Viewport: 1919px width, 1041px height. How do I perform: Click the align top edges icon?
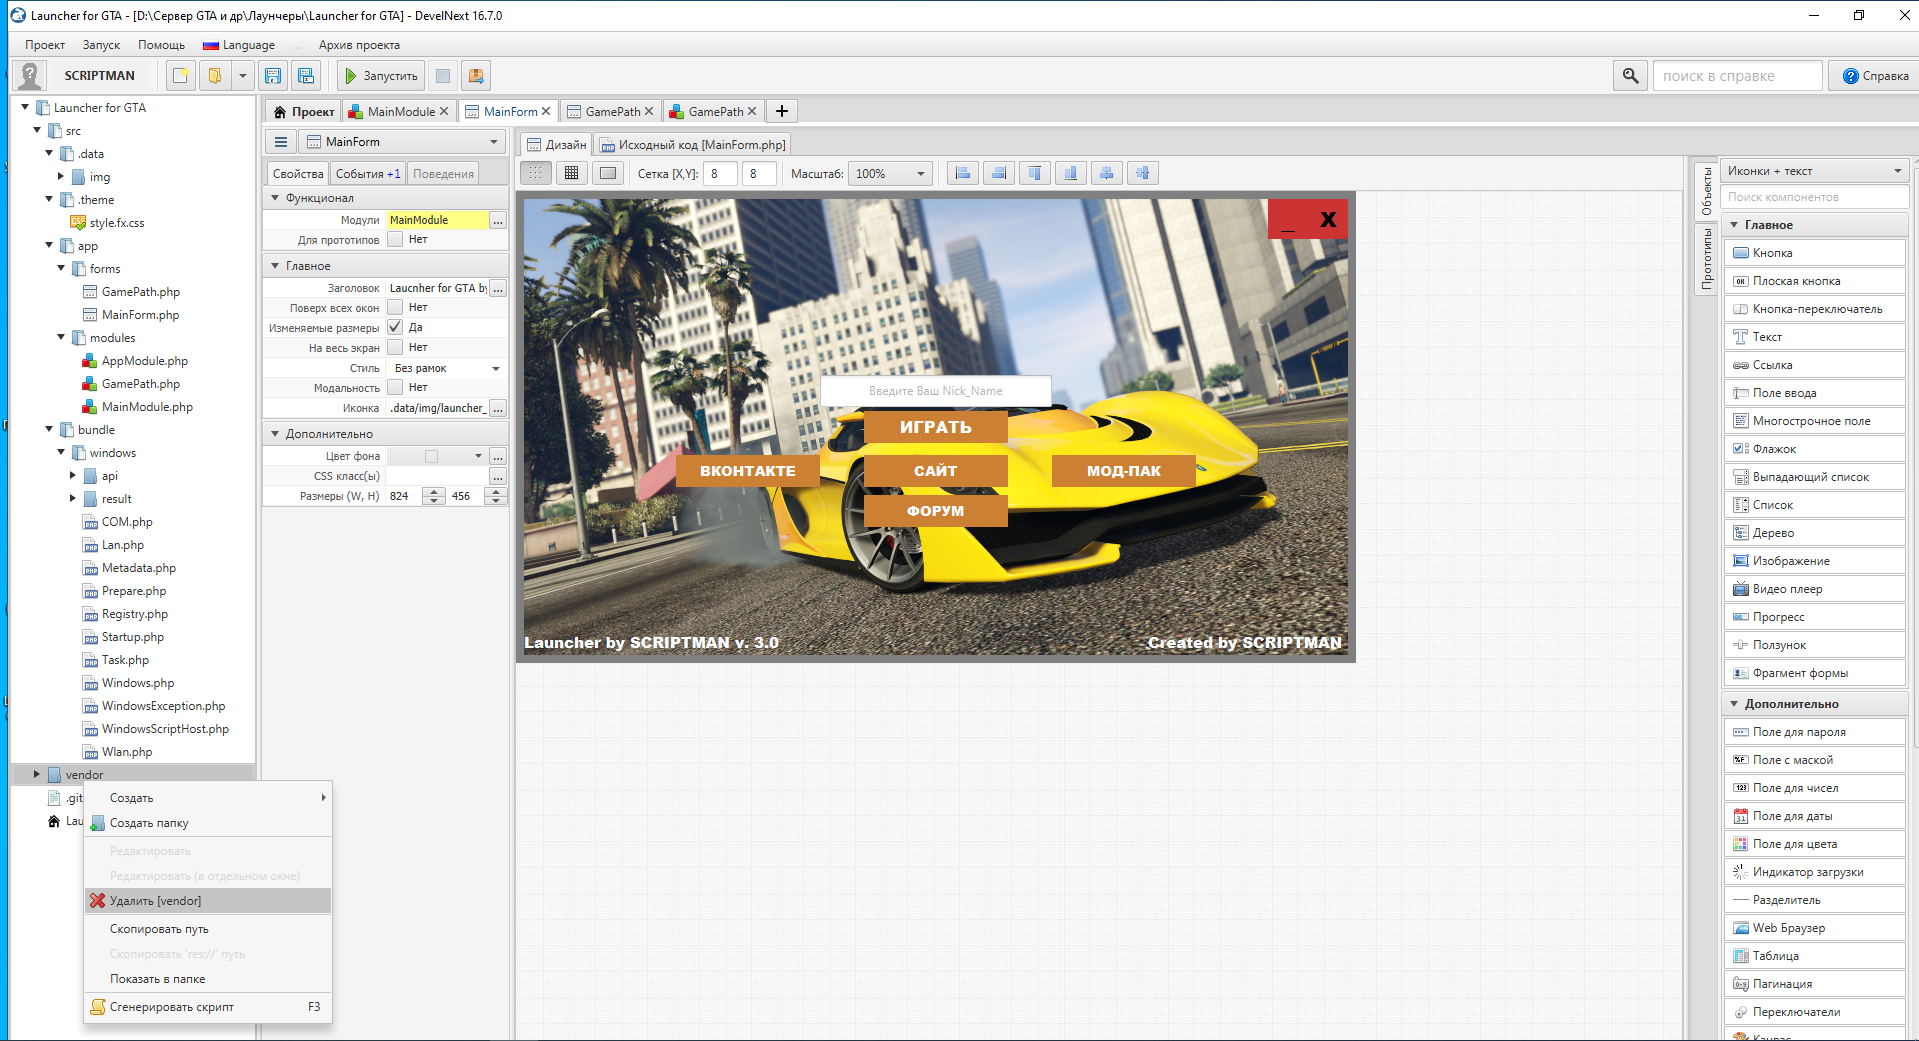click(x=1034, y=173)
